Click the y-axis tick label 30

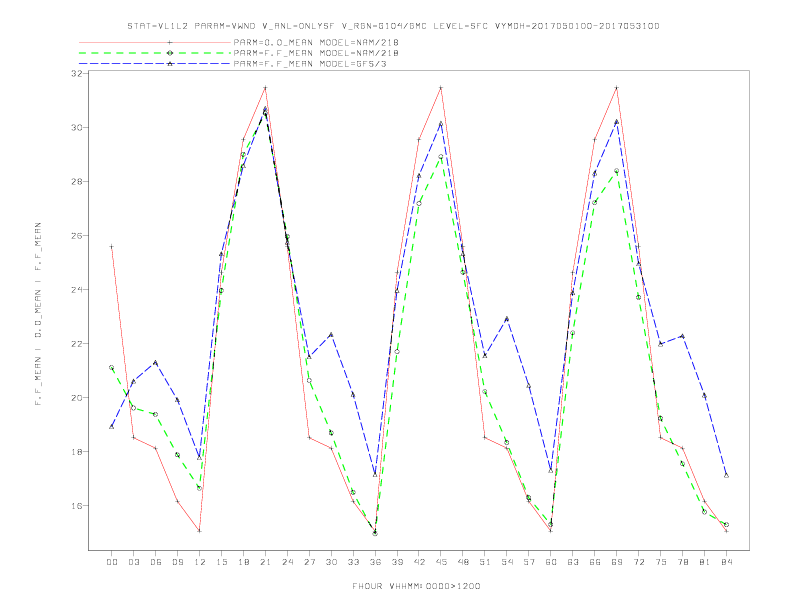coord(77,127)
